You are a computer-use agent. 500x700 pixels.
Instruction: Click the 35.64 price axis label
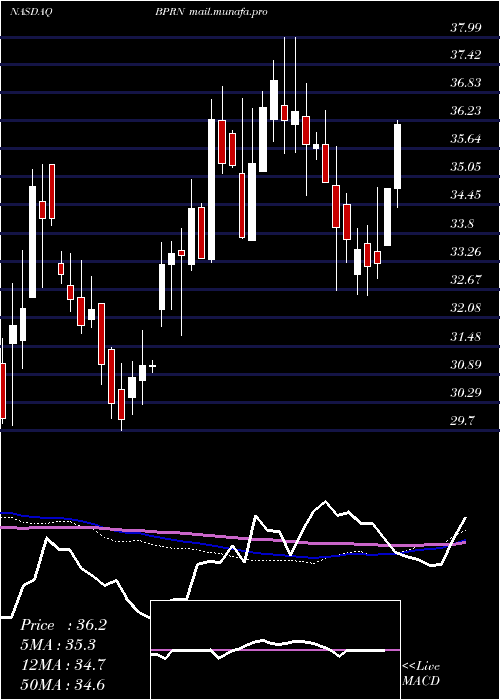(x=466, y=139)
